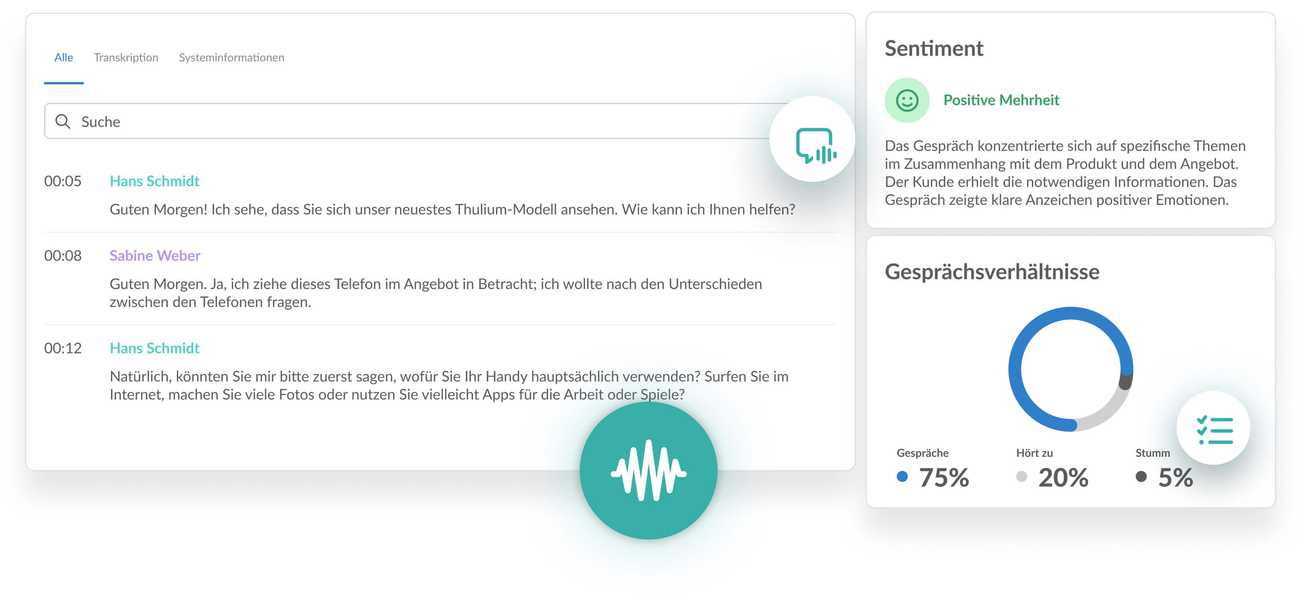This screenshot has height=604, width=1300.
Task: Click the gray dot next to Hört zu
Action: click(1021, 477)
